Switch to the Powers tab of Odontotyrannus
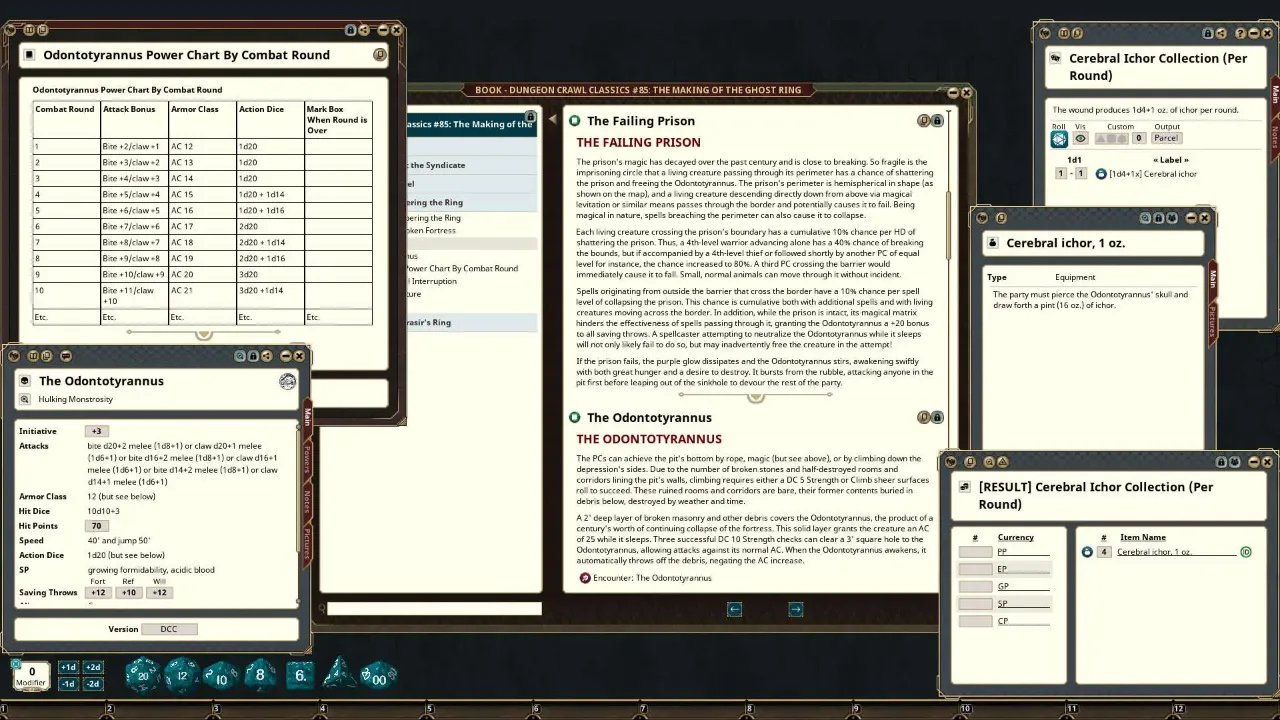The image size is (1280, 720). [x=307, y=459]
